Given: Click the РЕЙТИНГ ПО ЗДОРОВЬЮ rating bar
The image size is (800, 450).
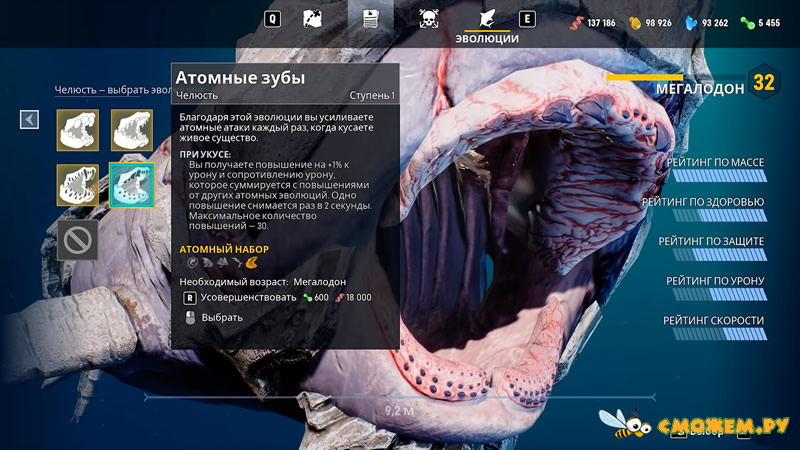Looking at the screenshot, I should point(720,215).
